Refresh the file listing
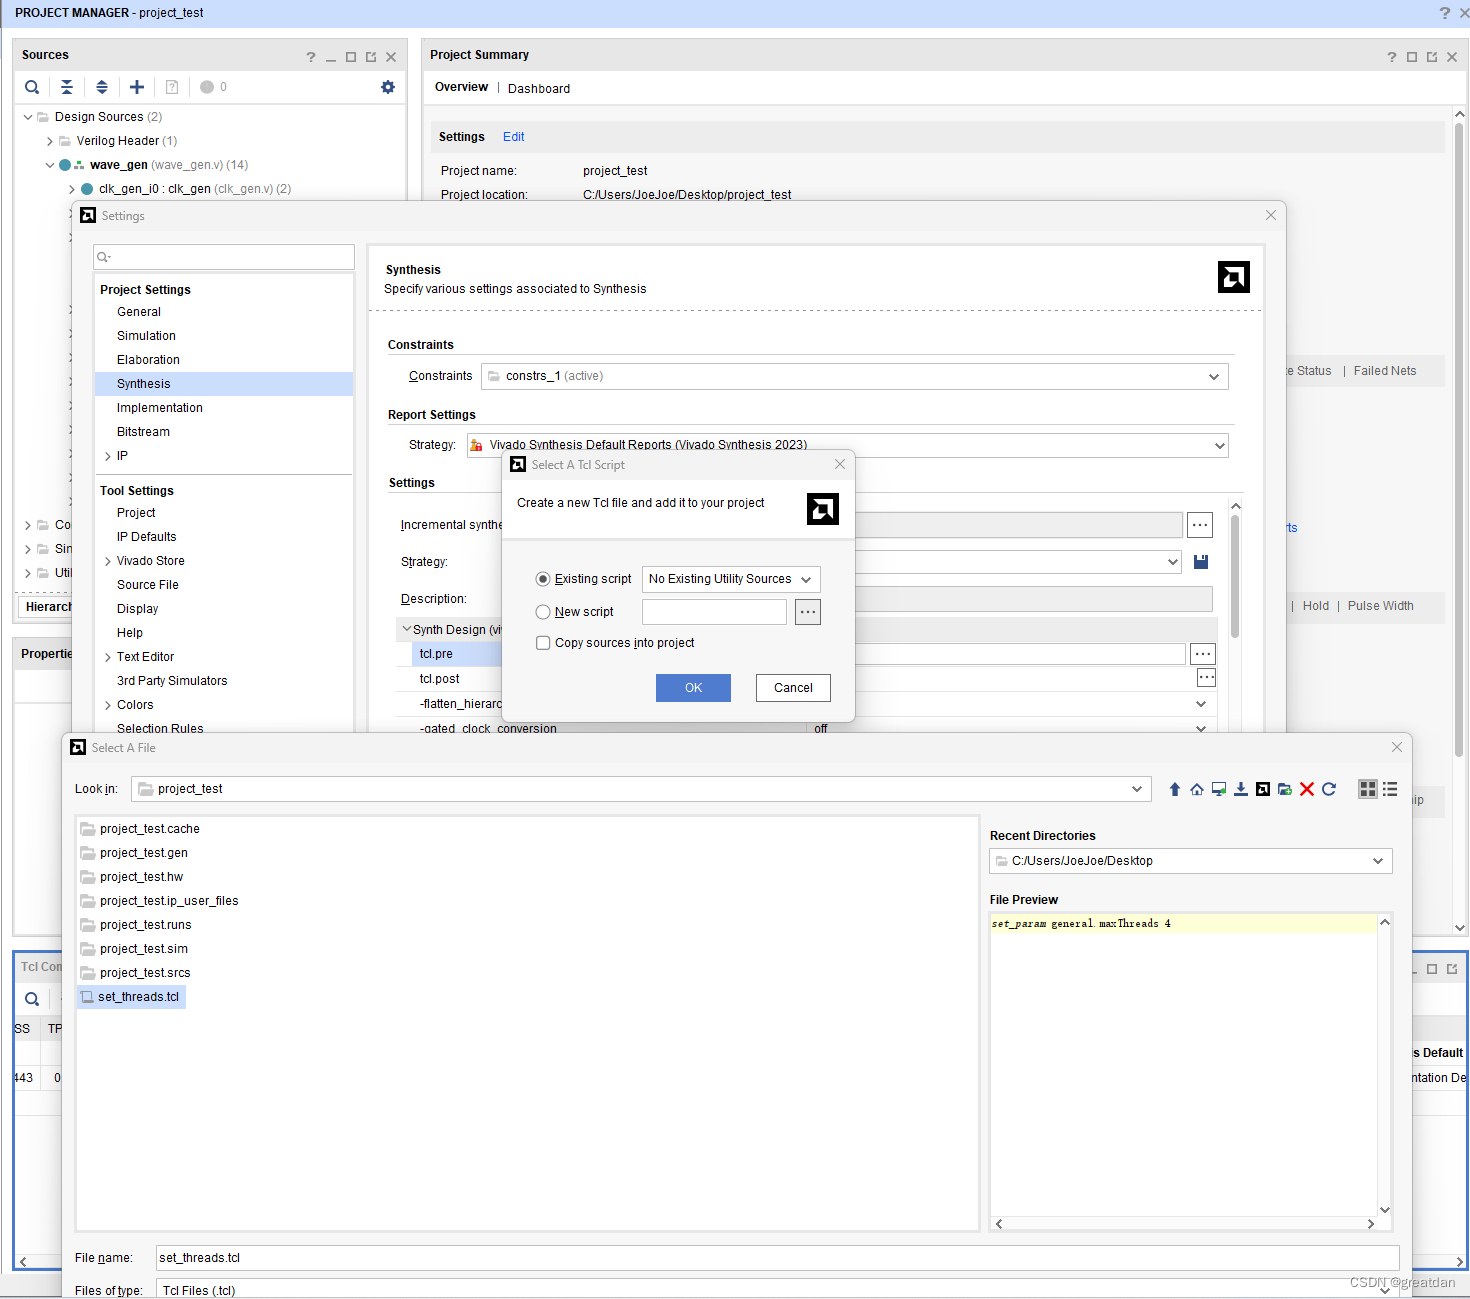The width and height of the screenshot is (1470, 1299). tap(1329, 789)
